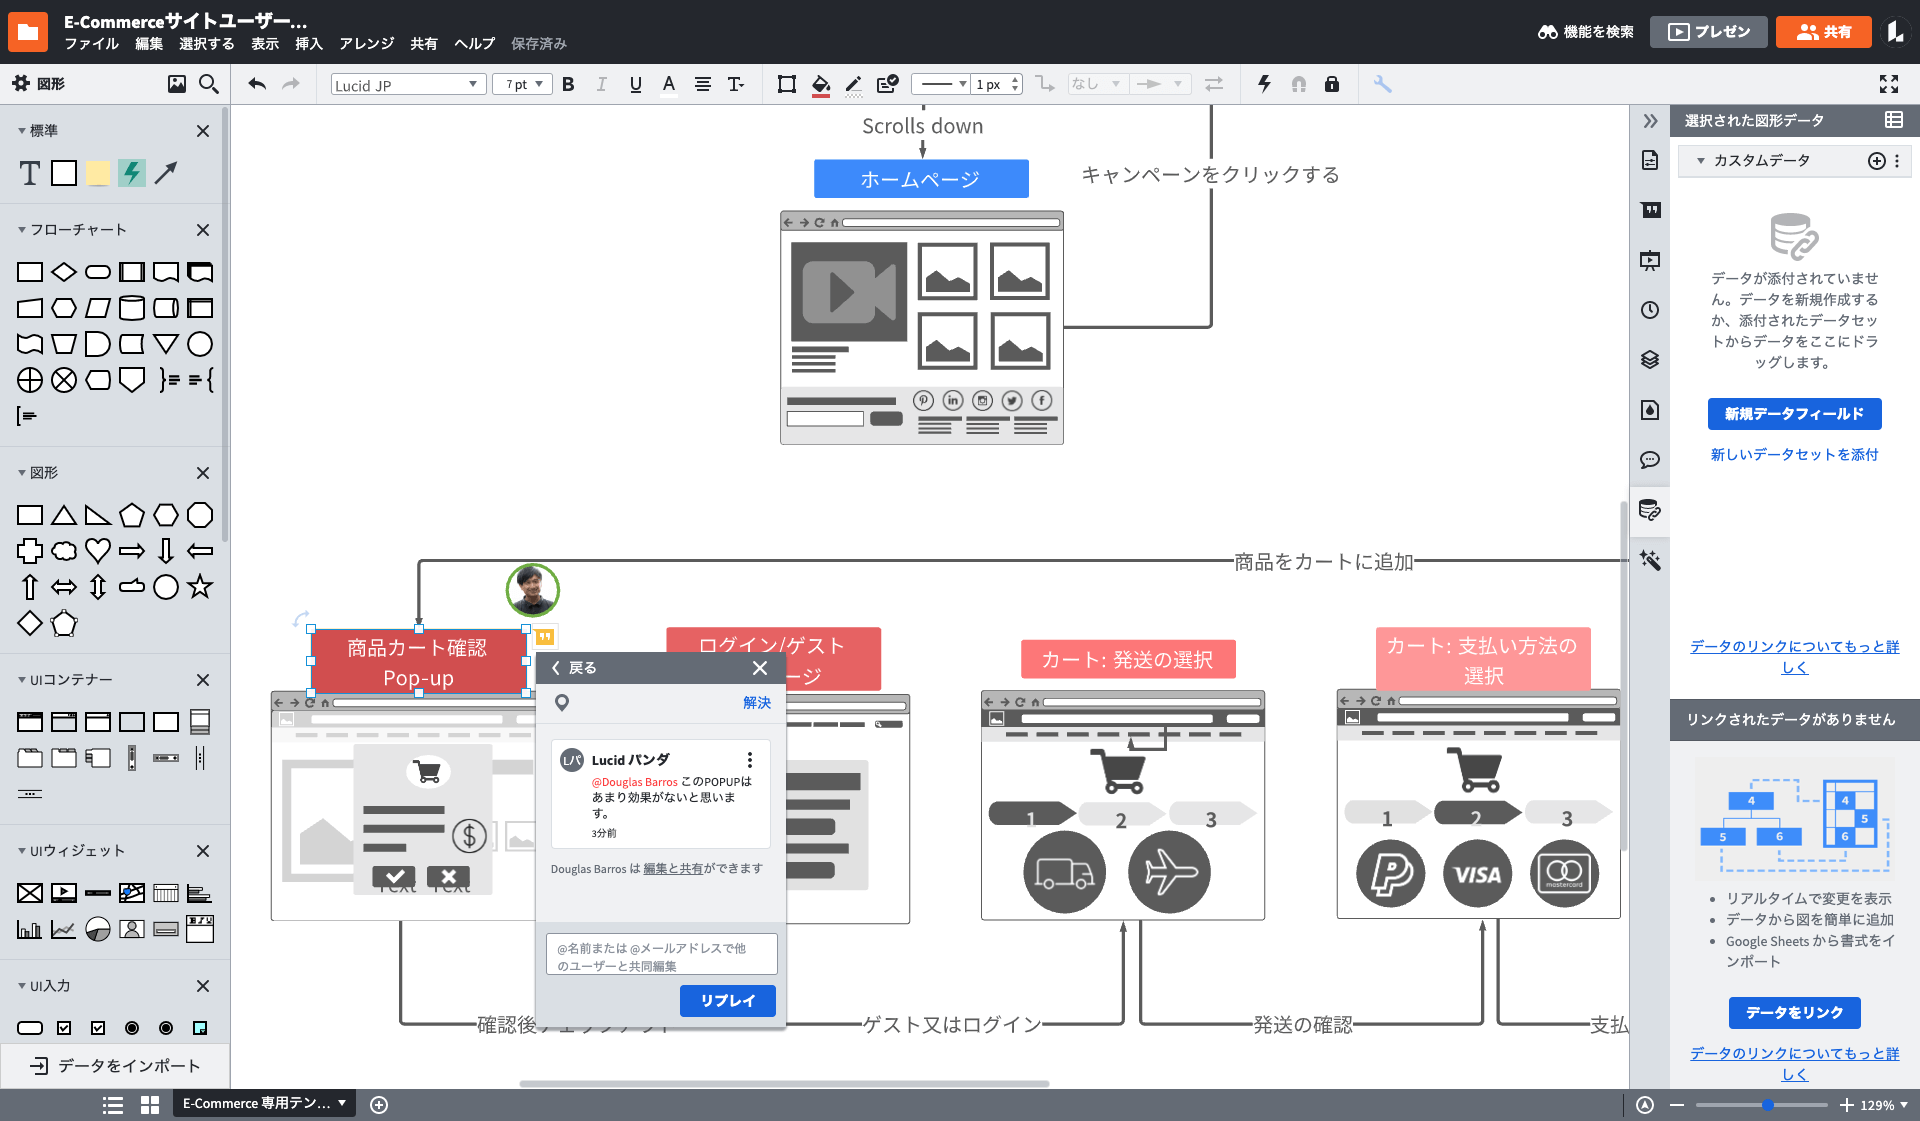Toggle the lock shape icon

pos(1331,85)
